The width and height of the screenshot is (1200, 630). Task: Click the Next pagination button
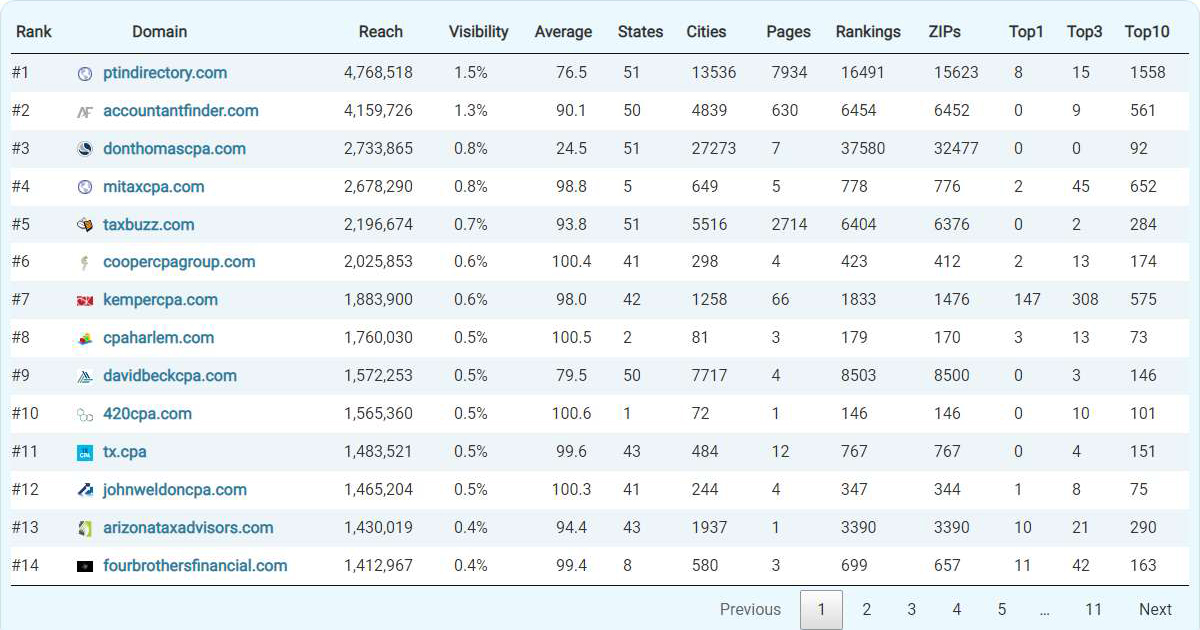click(1155, 610)
